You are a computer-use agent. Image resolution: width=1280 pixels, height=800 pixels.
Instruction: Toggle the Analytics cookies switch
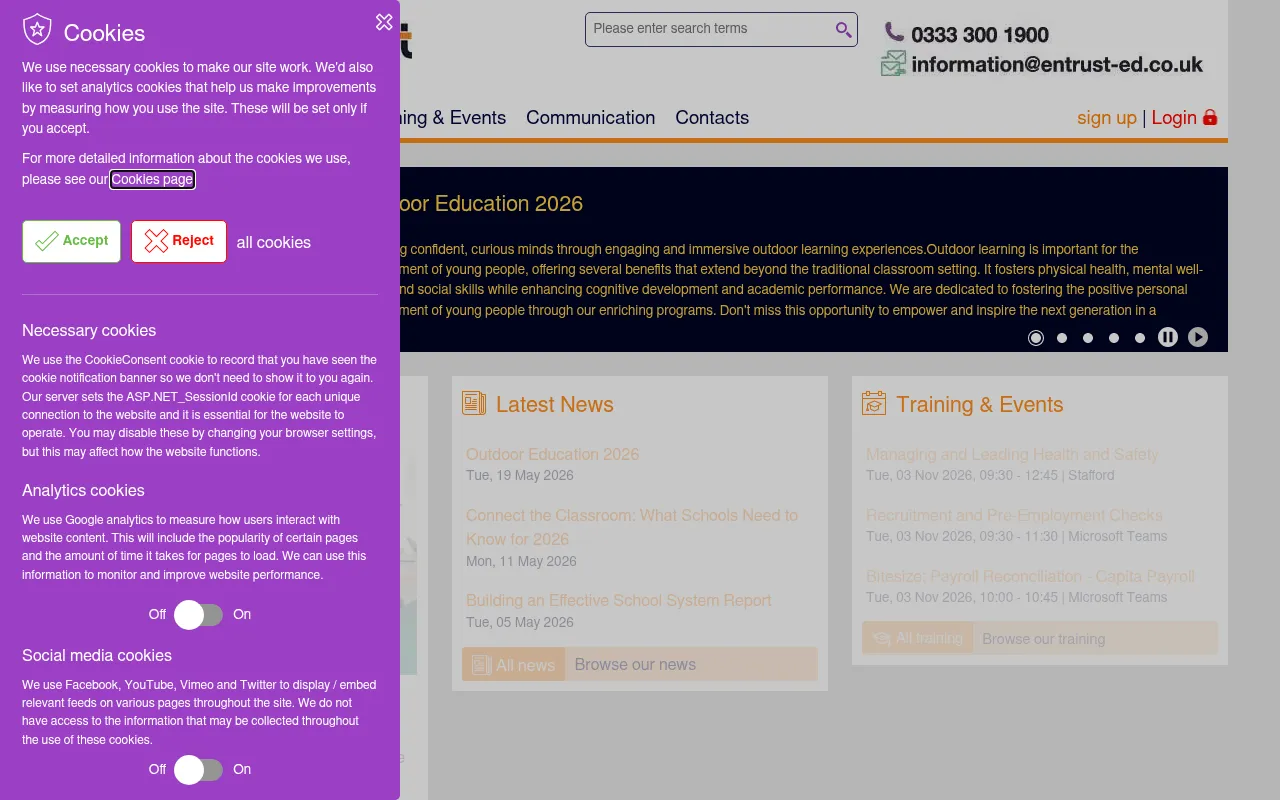pyautogui.click(x=198, y=615)
